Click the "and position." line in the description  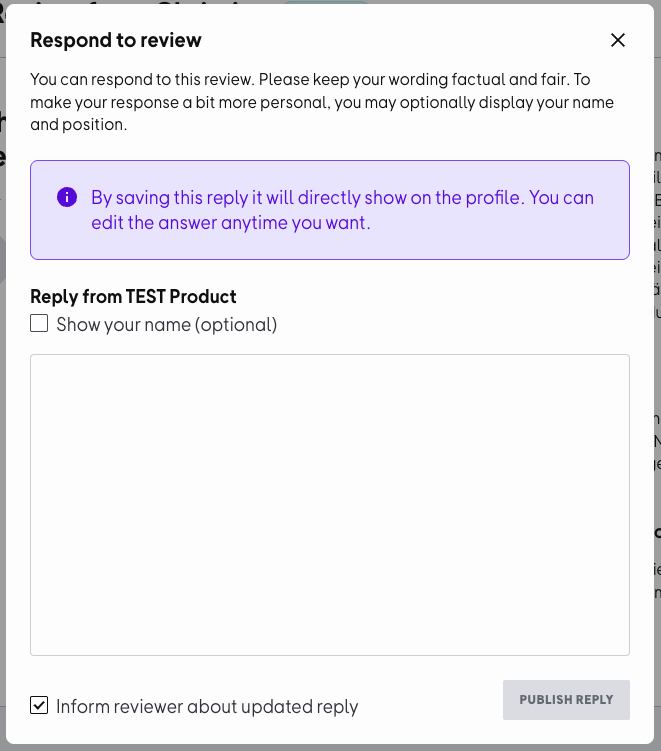78,125
